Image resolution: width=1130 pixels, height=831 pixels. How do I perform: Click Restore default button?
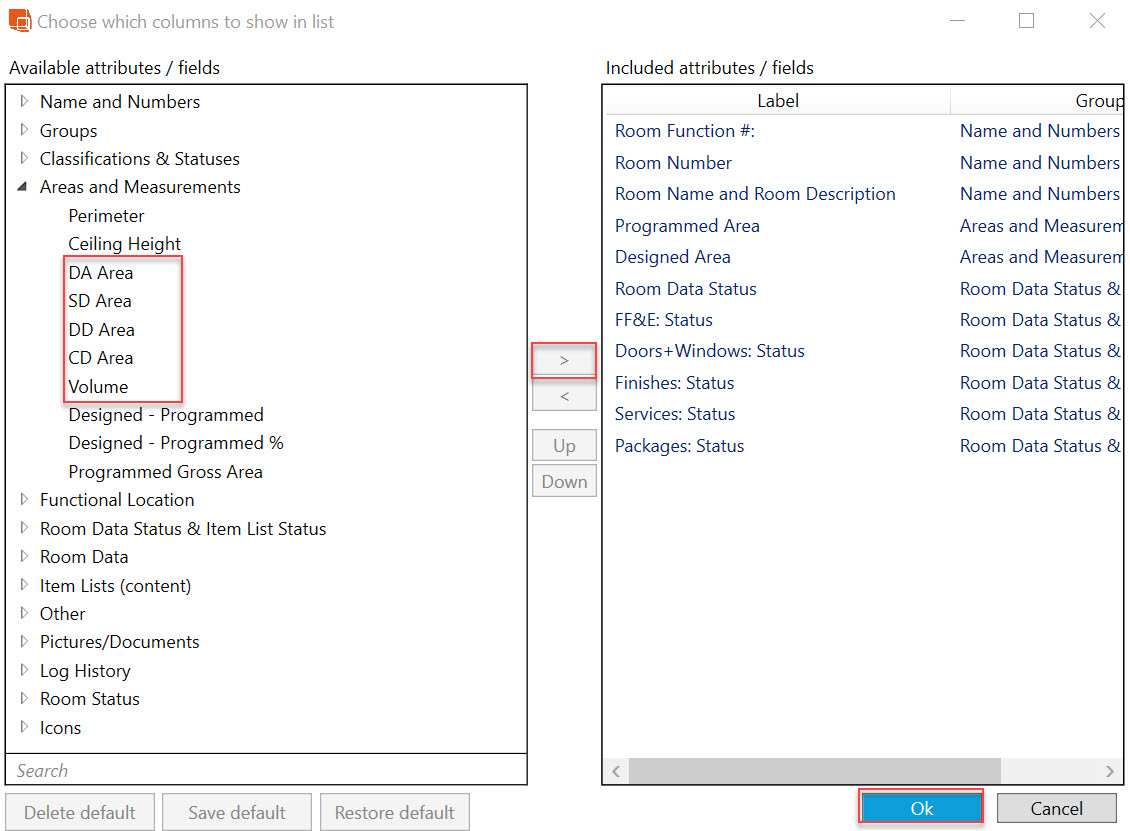tap(394, 812)
